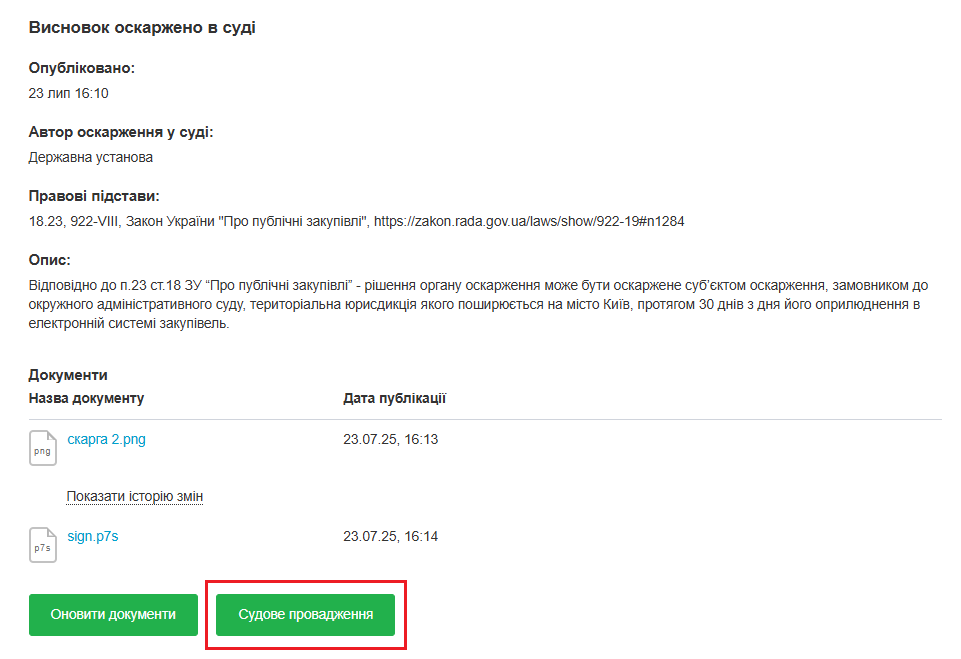Click the Опубліковано label
The height and width of the screenshot is (659, 961).
(x=82, y=68)
